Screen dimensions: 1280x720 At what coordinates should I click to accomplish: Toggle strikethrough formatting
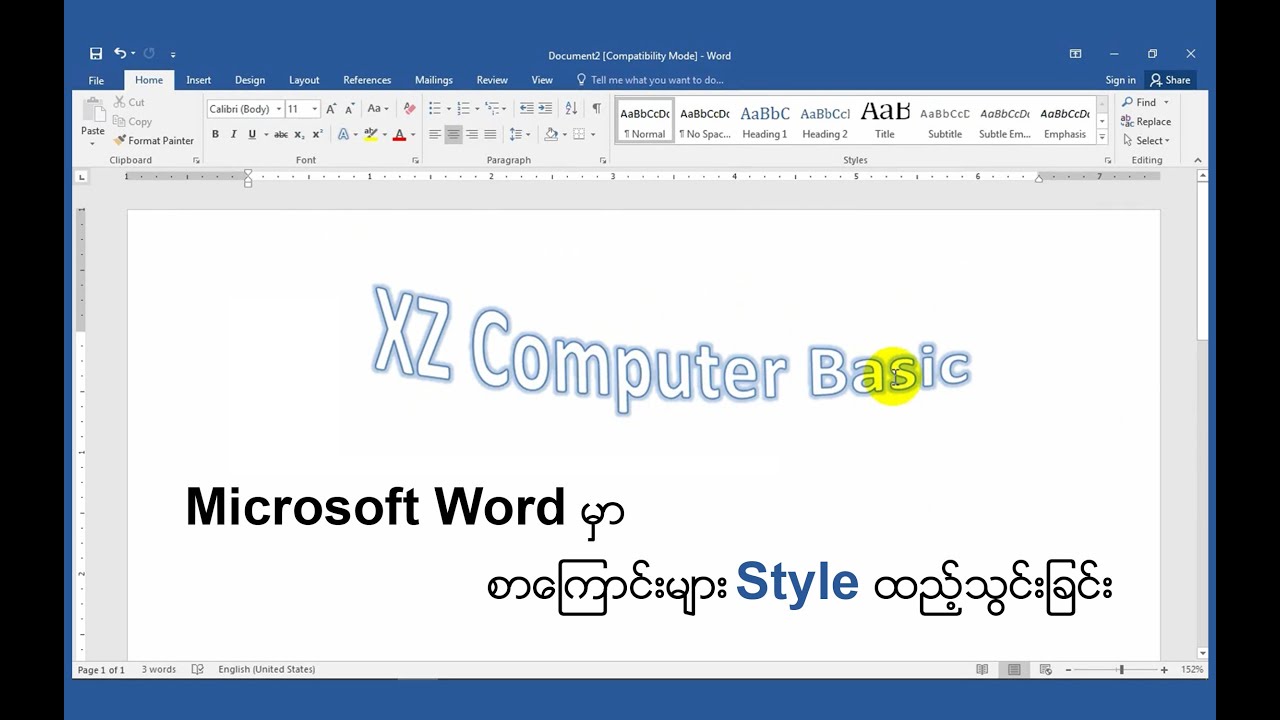tap(281, 135)
